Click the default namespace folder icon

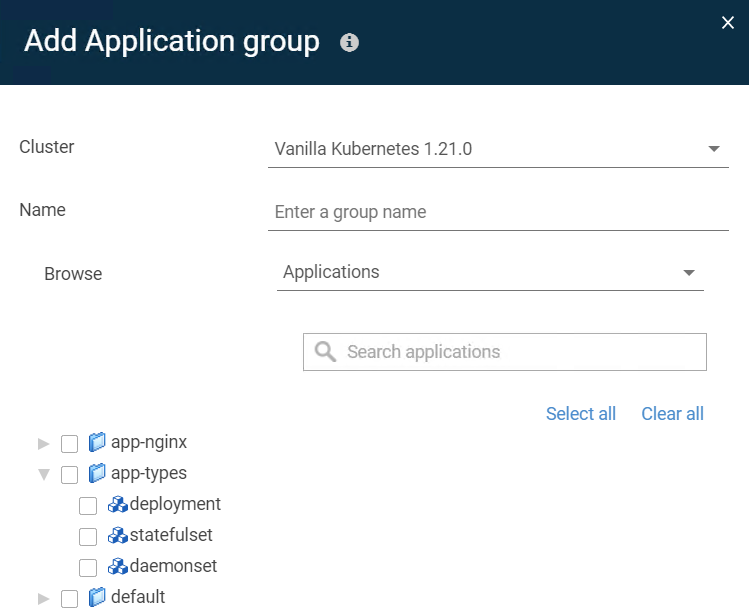click(x=97, y=597)
